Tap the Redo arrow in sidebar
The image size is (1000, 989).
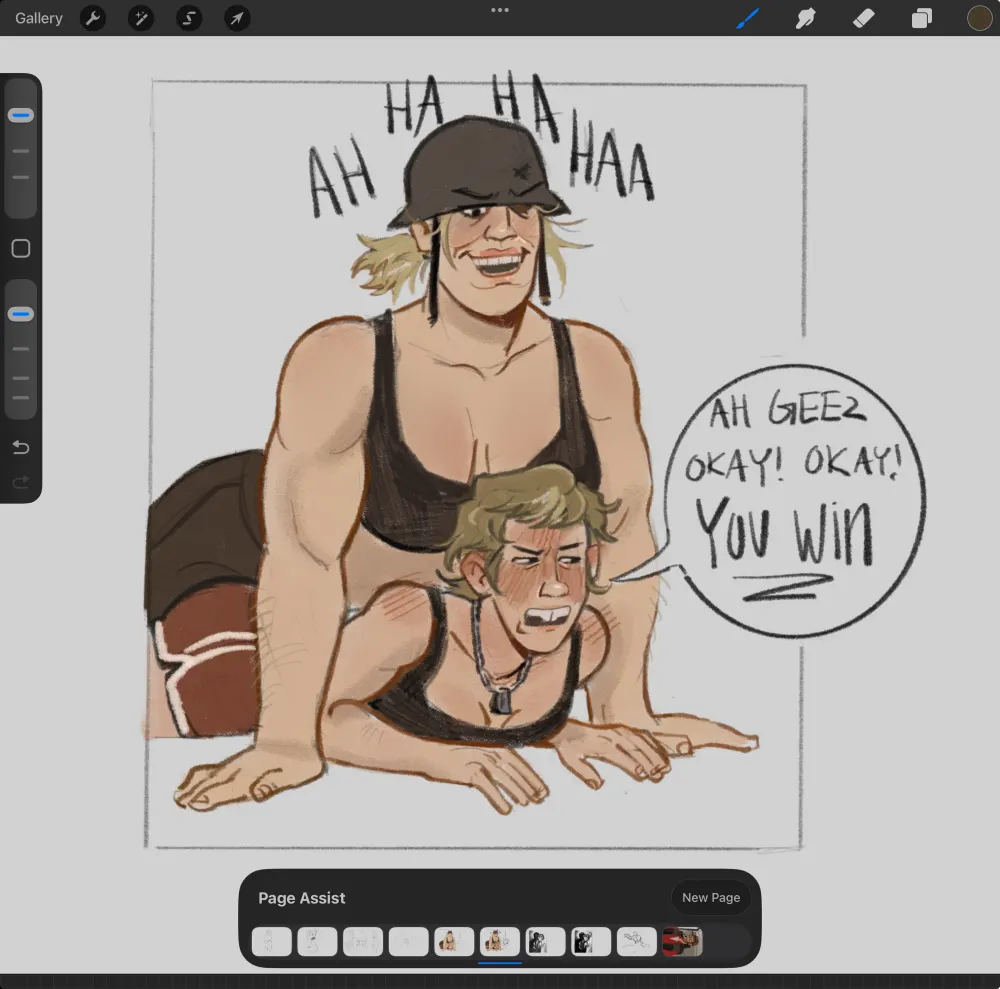click(21, 483)
